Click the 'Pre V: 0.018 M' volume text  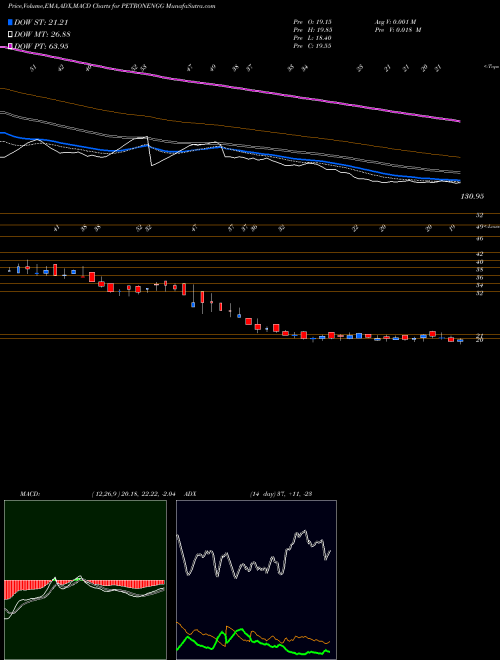click(398, 30)
